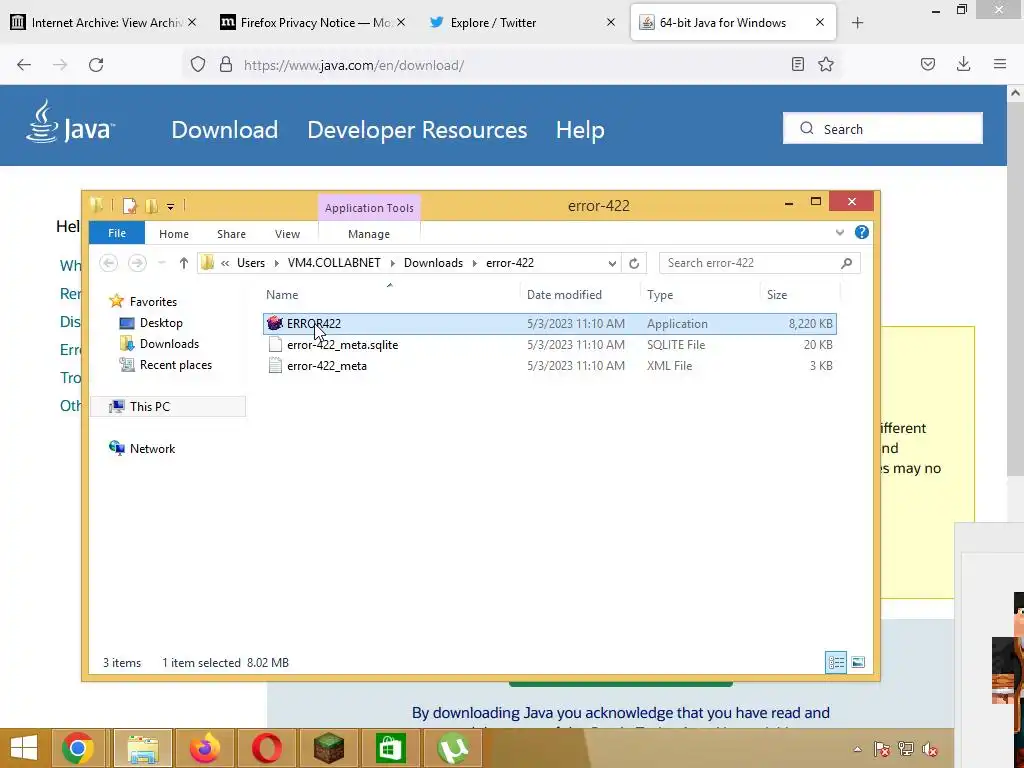Open the File ribbon tab
Screen dimensions: 1024x768
117,233
